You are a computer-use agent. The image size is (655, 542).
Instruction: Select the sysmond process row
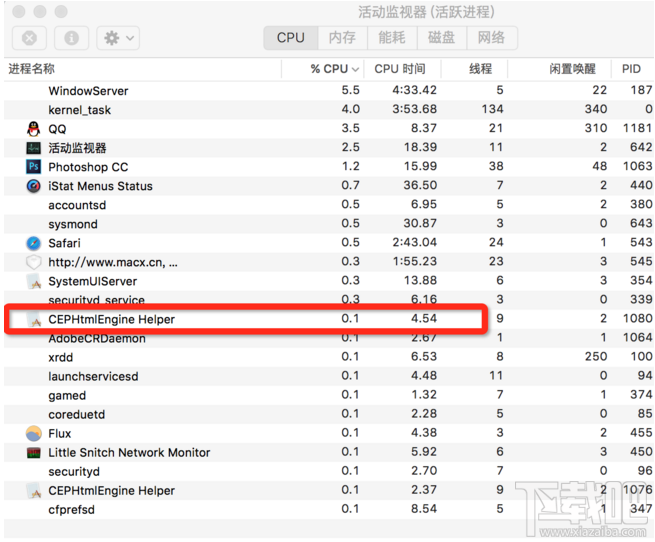(328, 224)
